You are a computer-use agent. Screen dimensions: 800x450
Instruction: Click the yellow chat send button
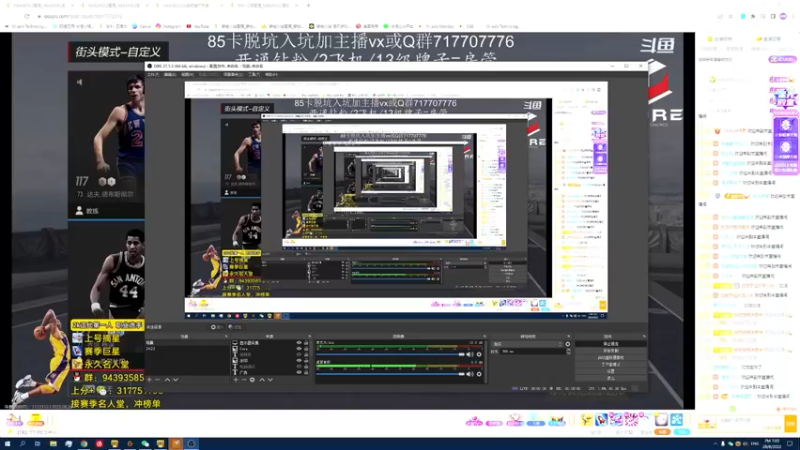[x=790, y=423]
